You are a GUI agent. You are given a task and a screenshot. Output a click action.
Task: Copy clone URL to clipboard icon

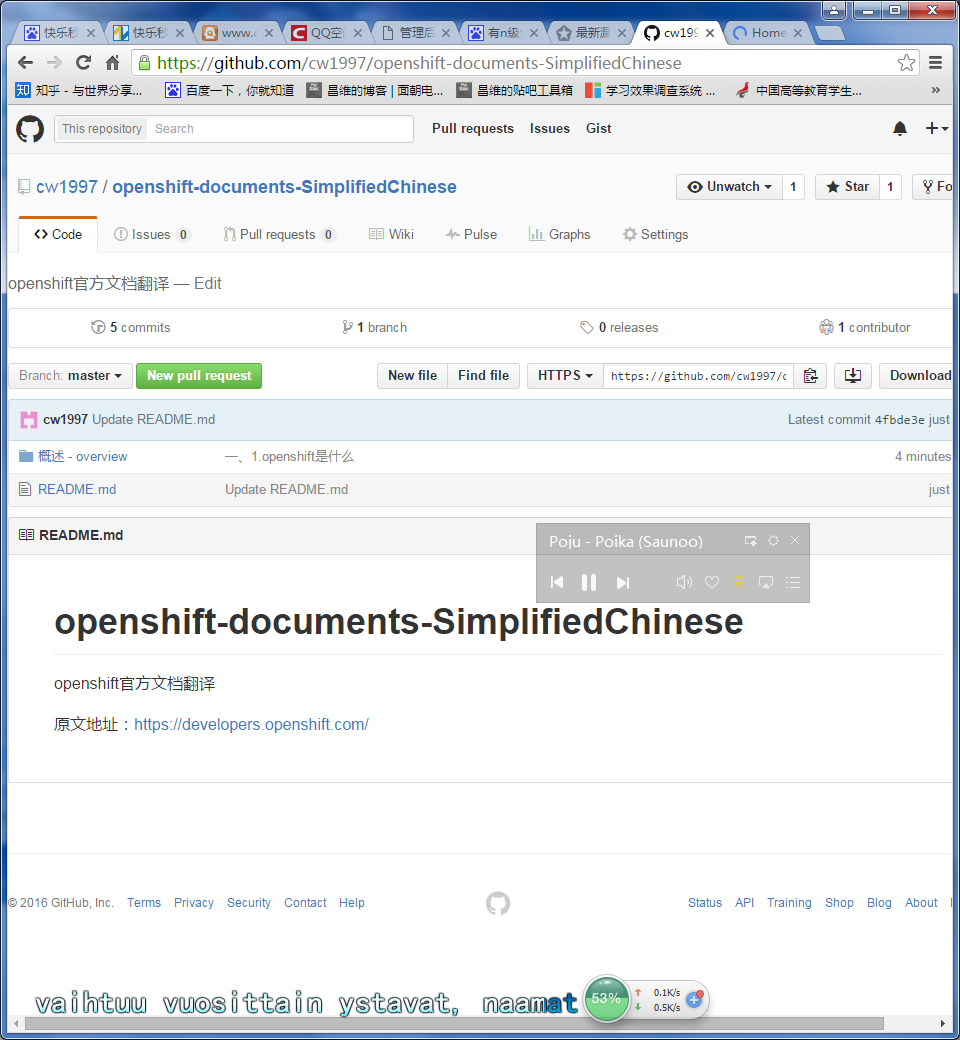click(x=810, y=376)
